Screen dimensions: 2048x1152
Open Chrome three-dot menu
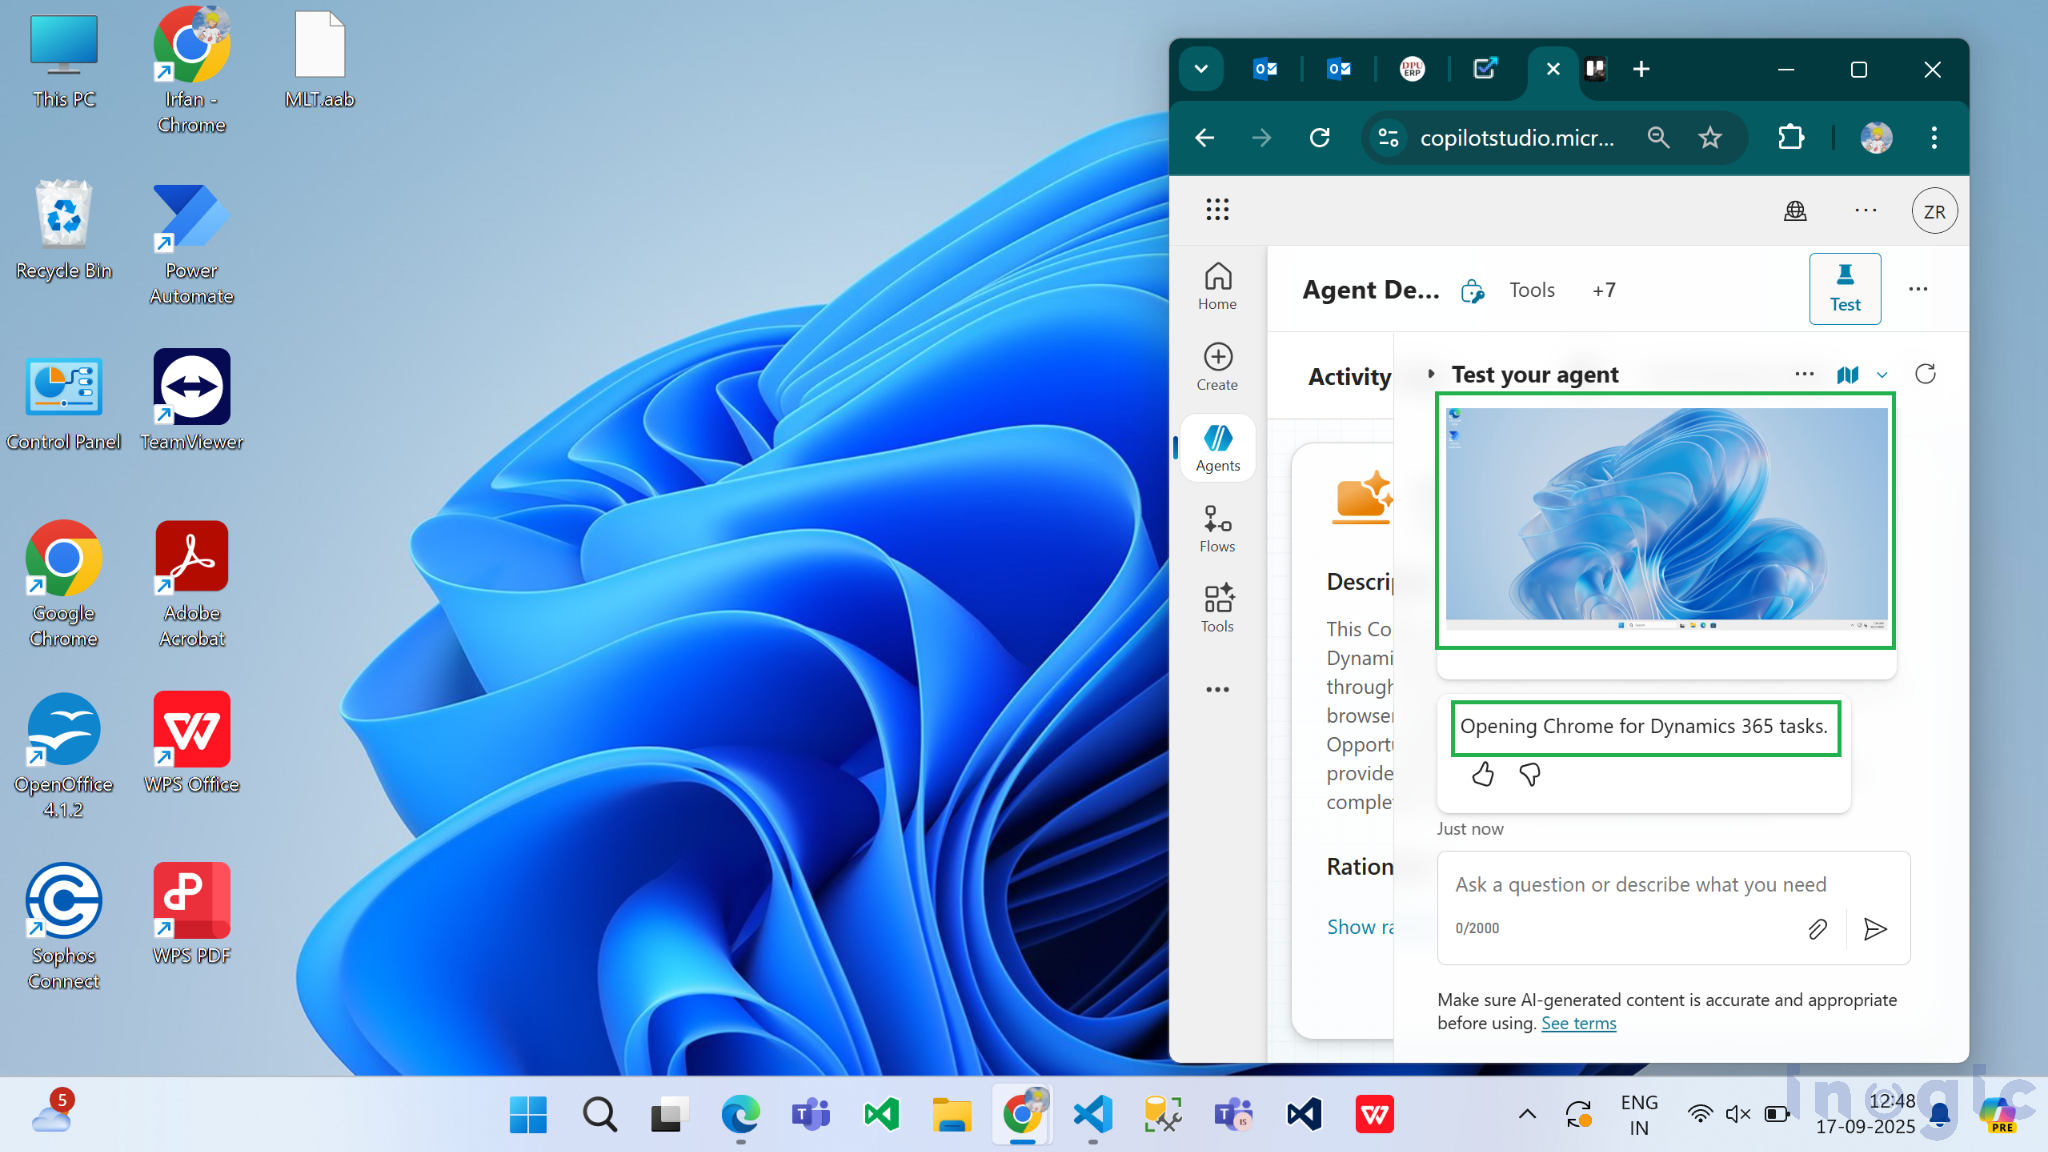tap(1934, 138)
